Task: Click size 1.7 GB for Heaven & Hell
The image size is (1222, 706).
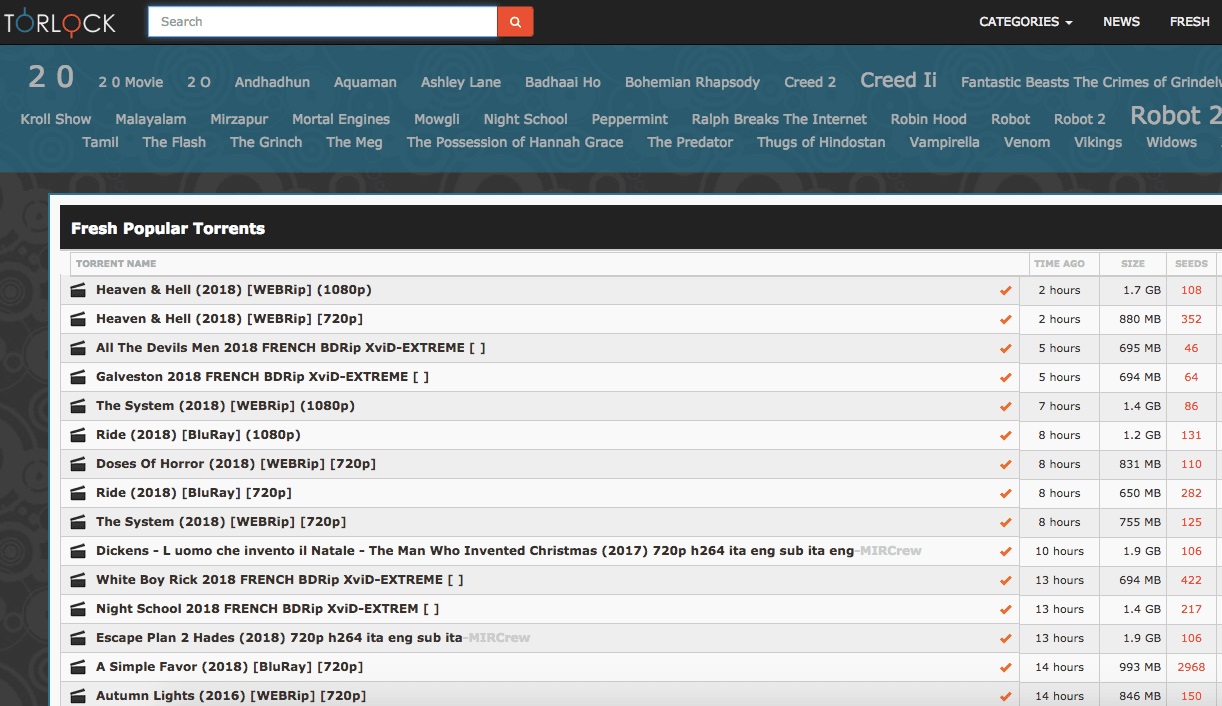Action: click(1141, 290)
